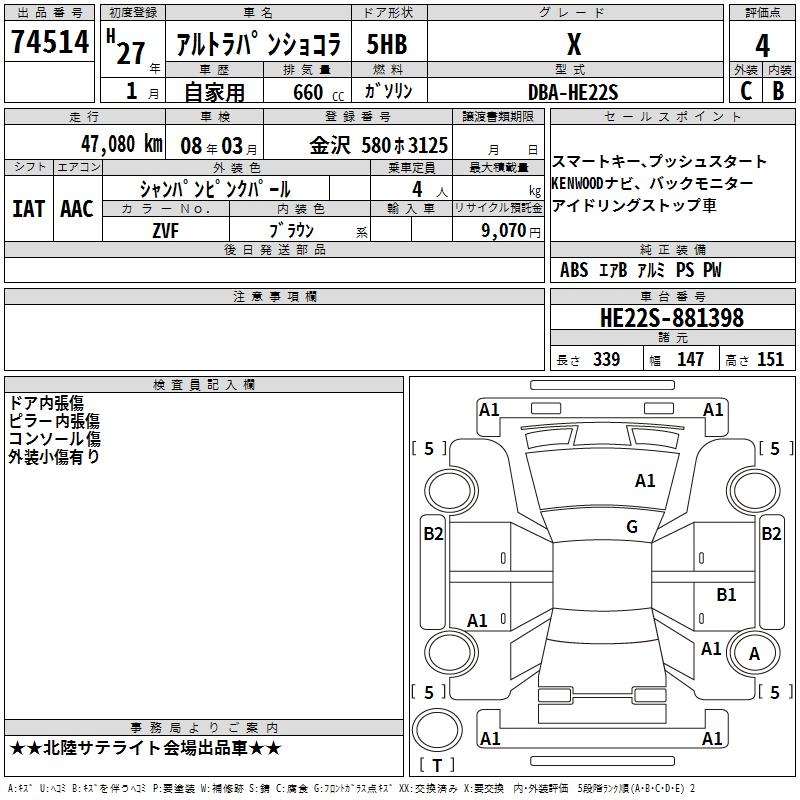Viewport: 800px width, 800px height.
Task: Click the スマートキー、プッシュスタート sales point line
Action: [x=659, y=161]
